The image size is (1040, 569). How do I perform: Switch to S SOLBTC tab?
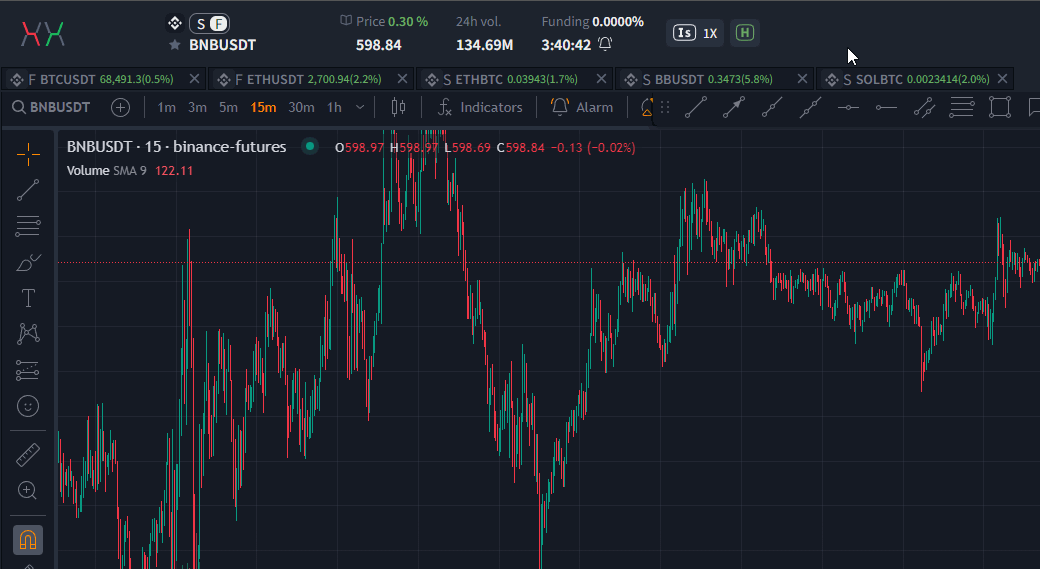click(915, 80)
